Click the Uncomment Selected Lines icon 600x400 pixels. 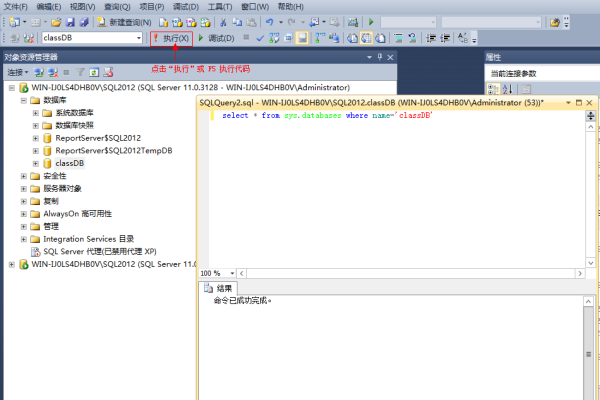[x=412, y=38]
